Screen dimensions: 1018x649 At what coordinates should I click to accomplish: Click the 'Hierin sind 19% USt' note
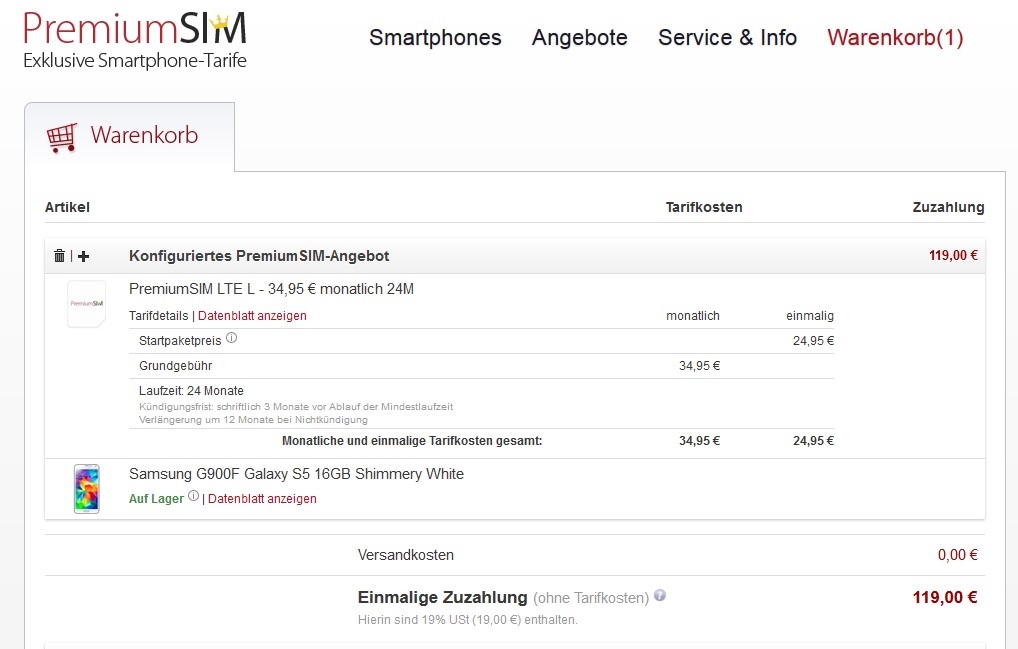tap(467, 620)
